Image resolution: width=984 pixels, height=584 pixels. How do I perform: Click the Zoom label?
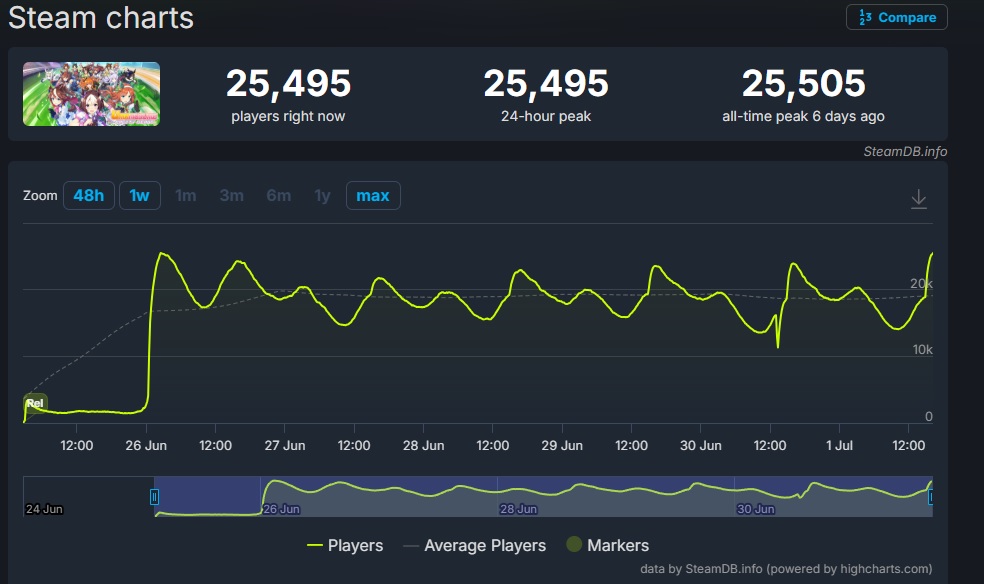click(x=40, y=196)
